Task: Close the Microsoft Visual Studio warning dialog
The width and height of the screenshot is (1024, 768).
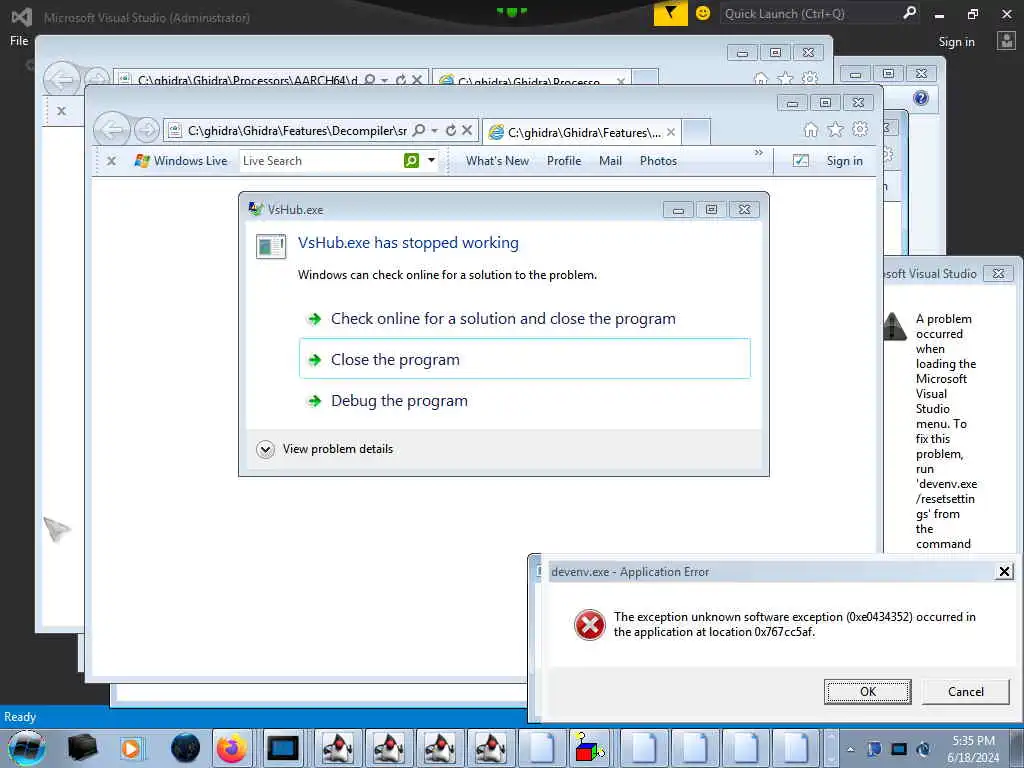Action: point(998,274)
